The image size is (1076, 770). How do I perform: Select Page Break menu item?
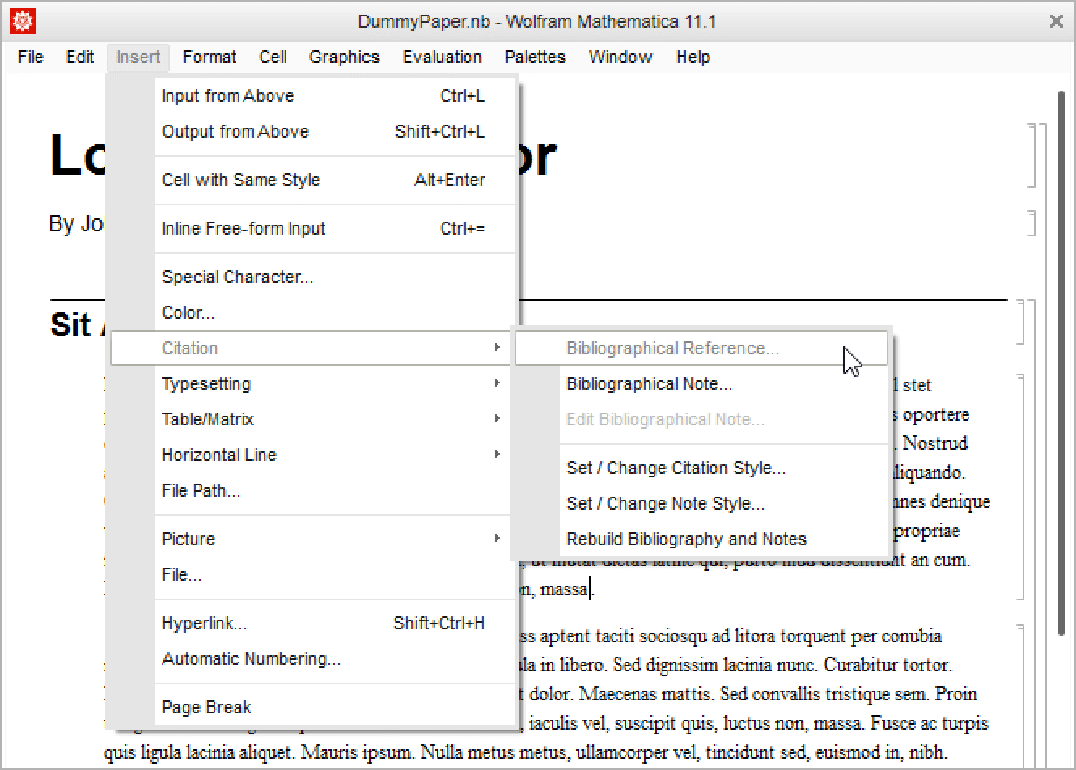pyautogui.click(x=206, y=707)
